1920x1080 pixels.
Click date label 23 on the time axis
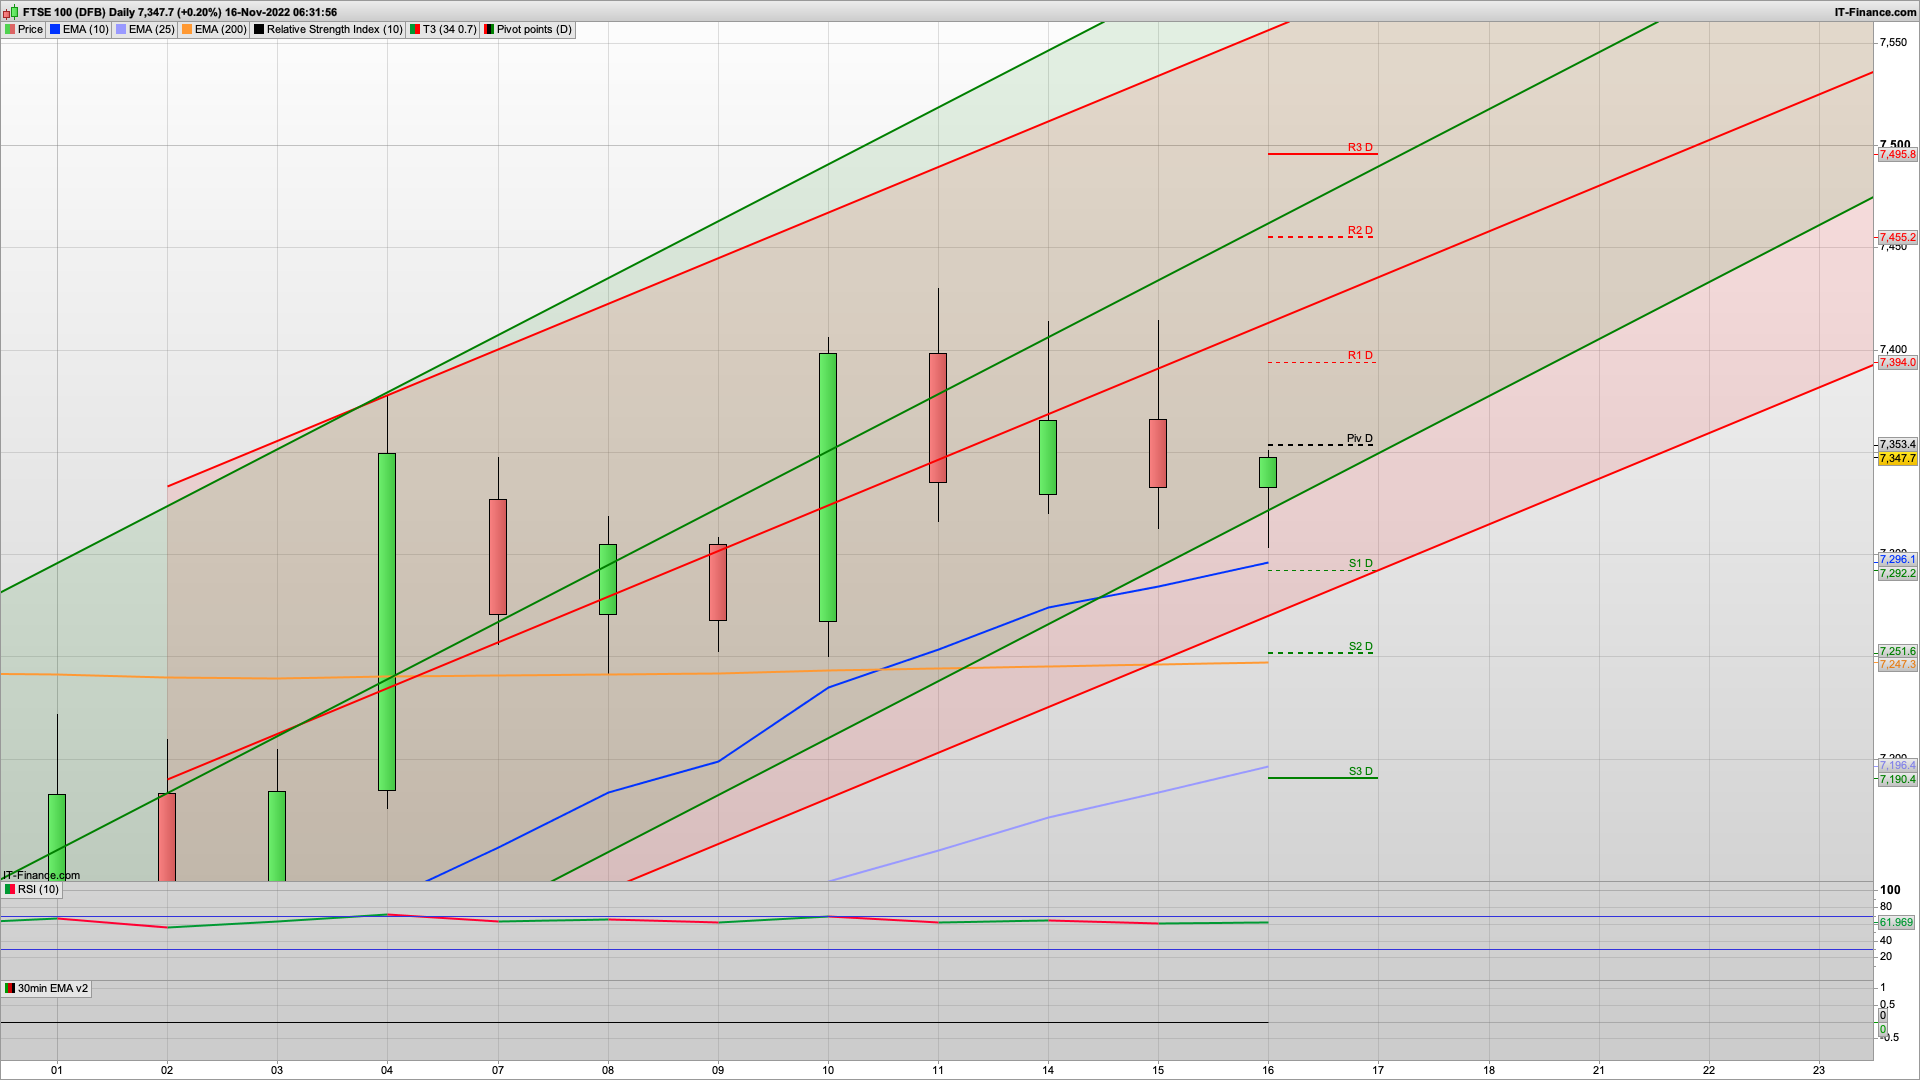[x=1819, y=1070]
